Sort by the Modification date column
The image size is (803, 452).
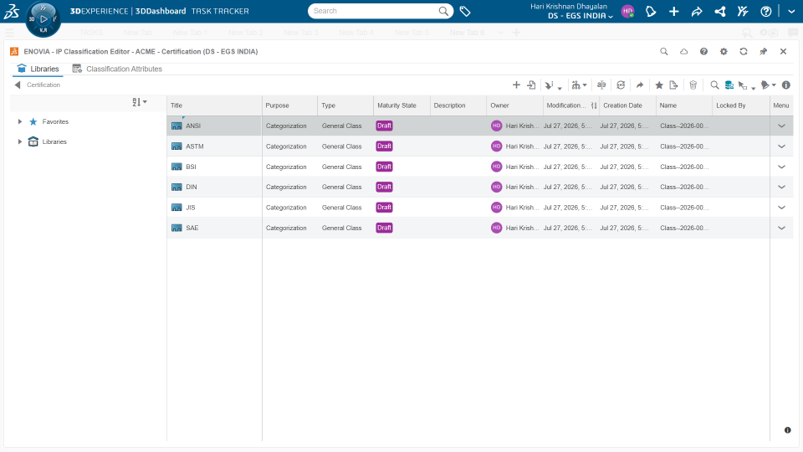click(565, 105)
